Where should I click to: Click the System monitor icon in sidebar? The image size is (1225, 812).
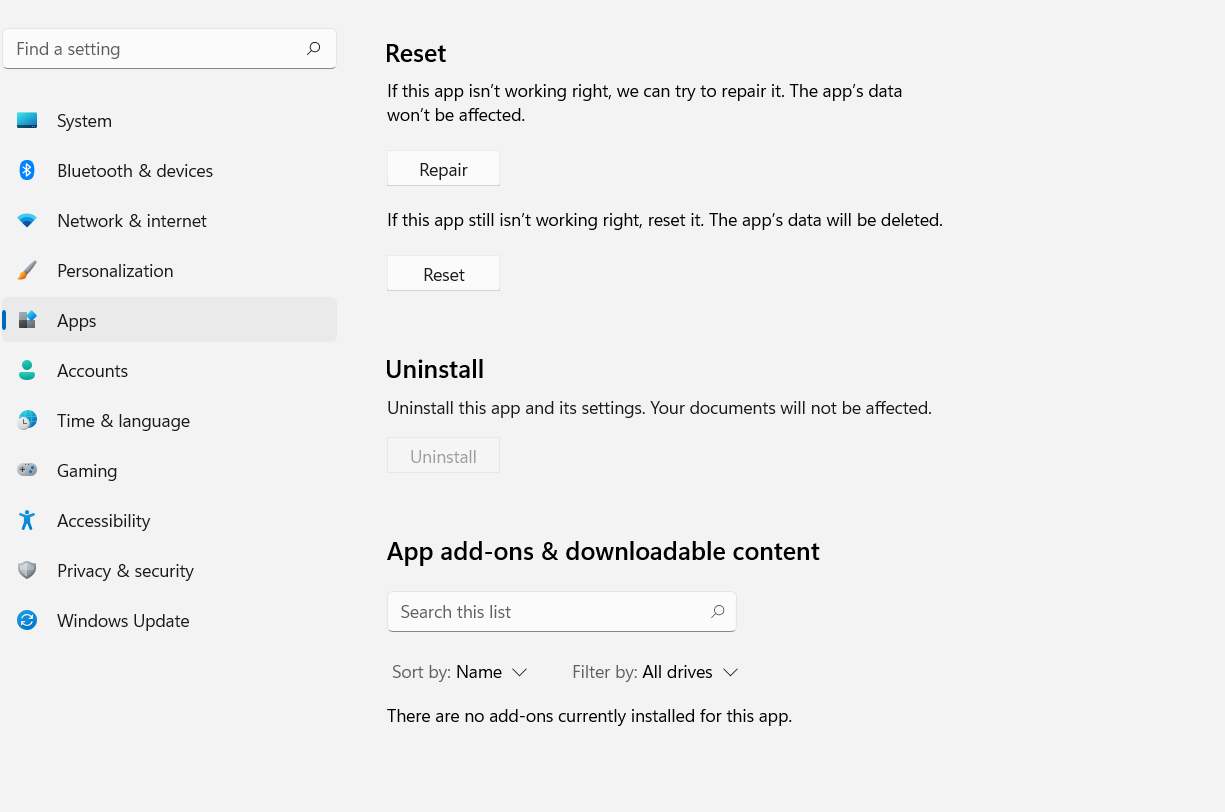[x=27, y=121]
